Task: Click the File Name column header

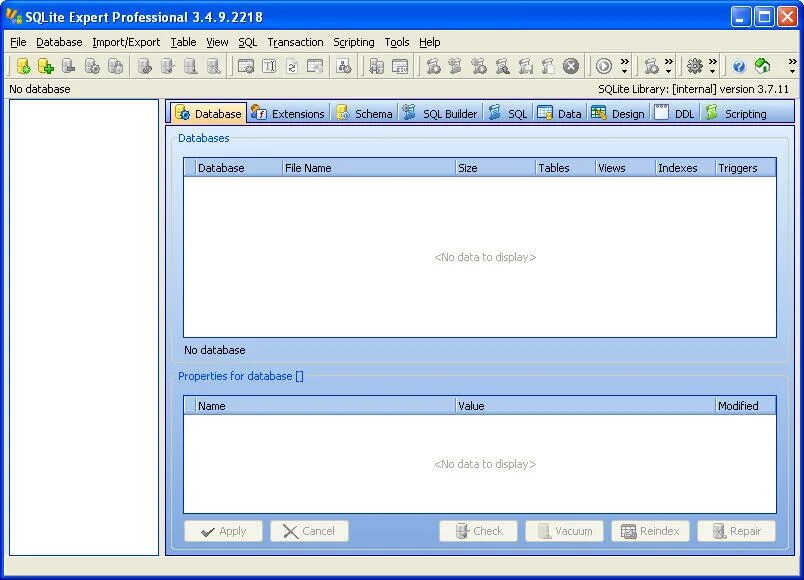Action: (x=369, y=168)
